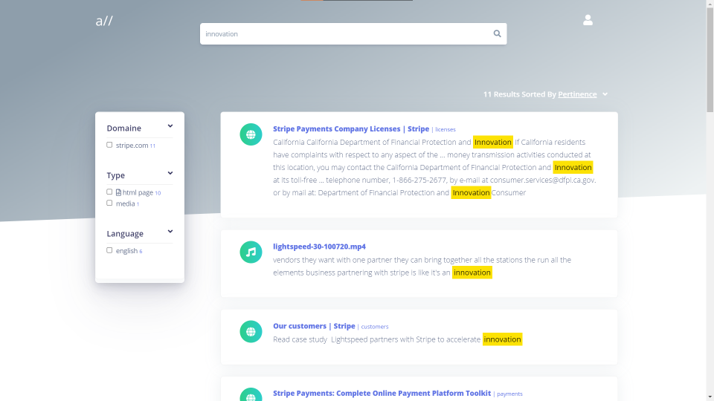
Task: Click the payments tag link
Action: [x=510, y=394]
